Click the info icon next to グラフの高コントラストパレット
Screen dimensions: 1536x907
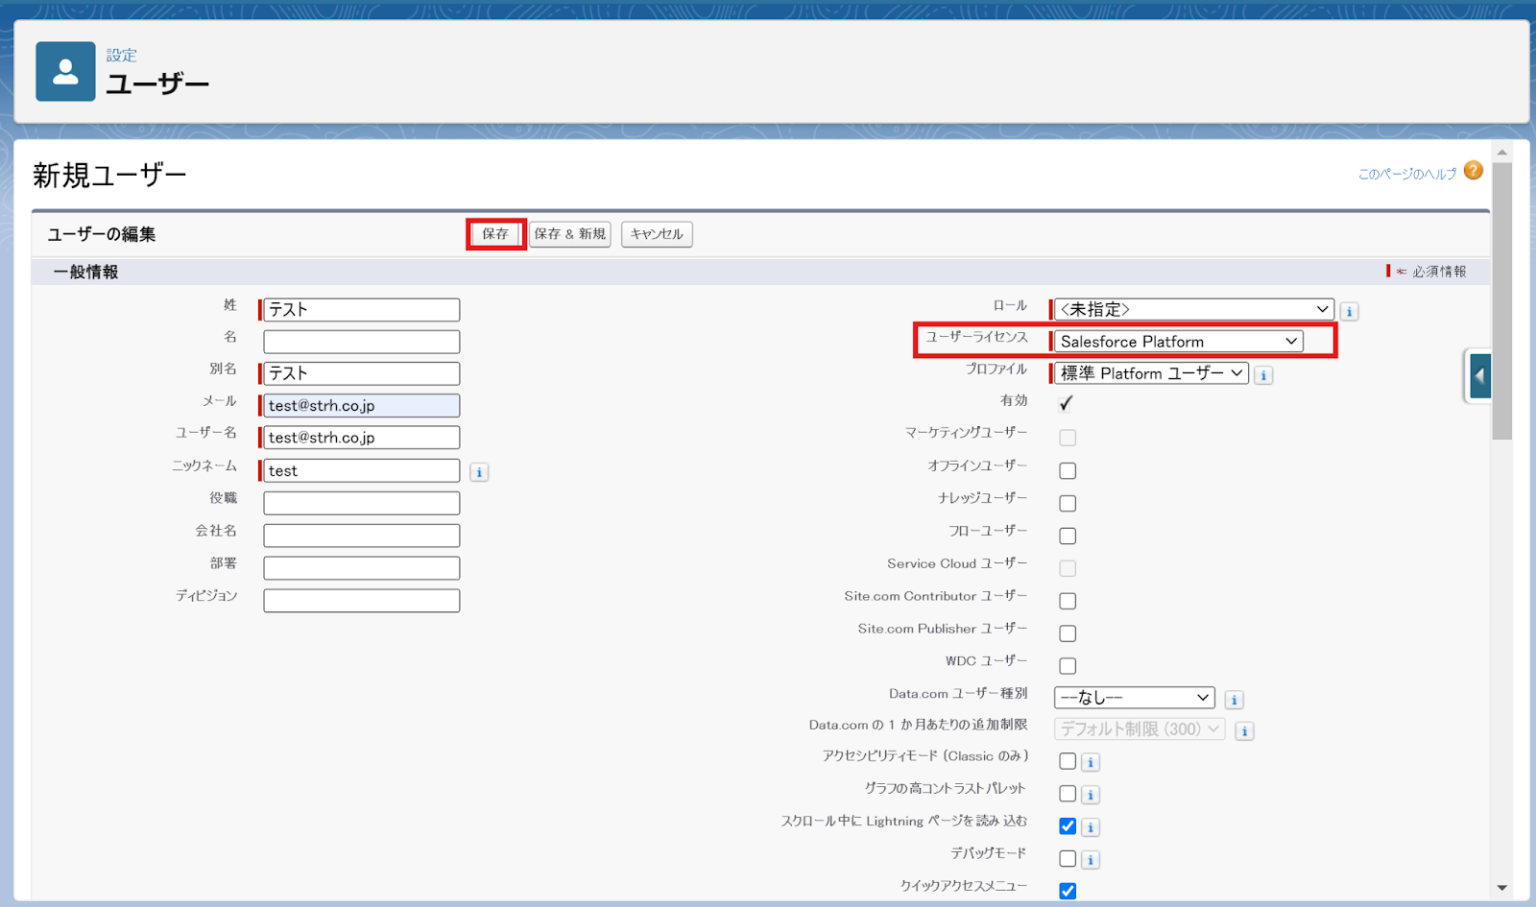(1090, 794)
